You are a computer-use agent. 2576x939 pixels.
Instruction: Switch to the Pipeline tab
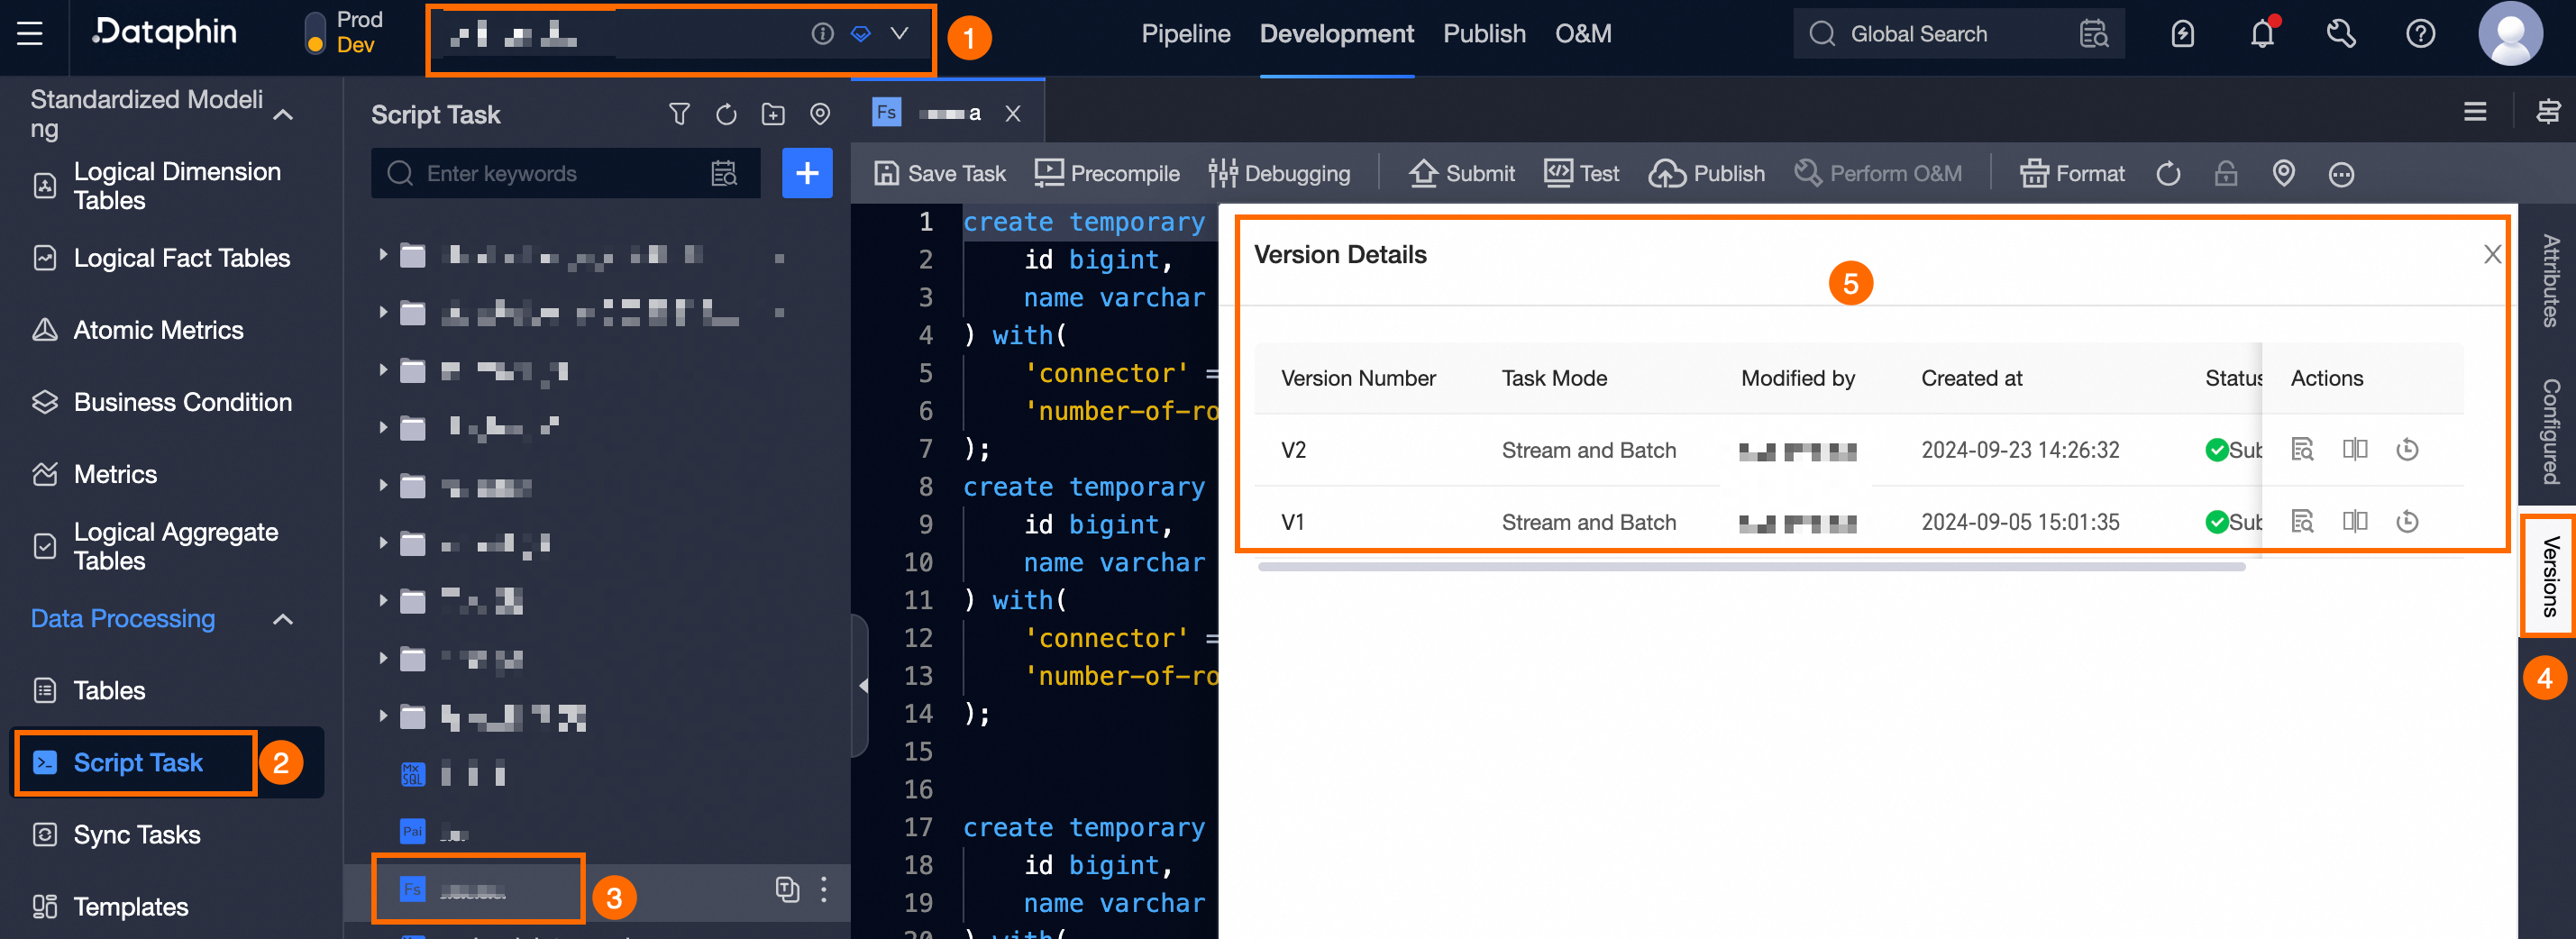click(1185, 34)
